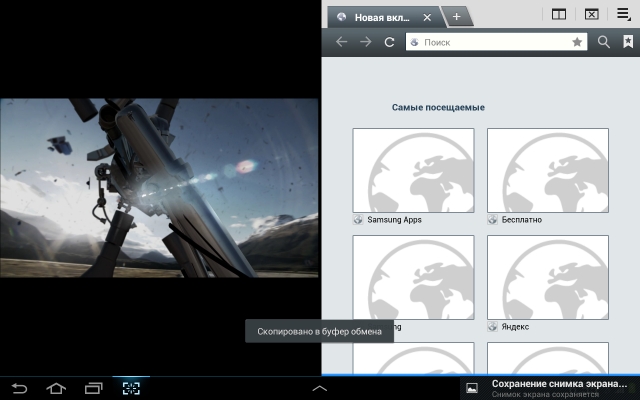Open the thumbnail left of Яндекс
The width and height of the screenshot is (640, 400).
click(413, 277)
